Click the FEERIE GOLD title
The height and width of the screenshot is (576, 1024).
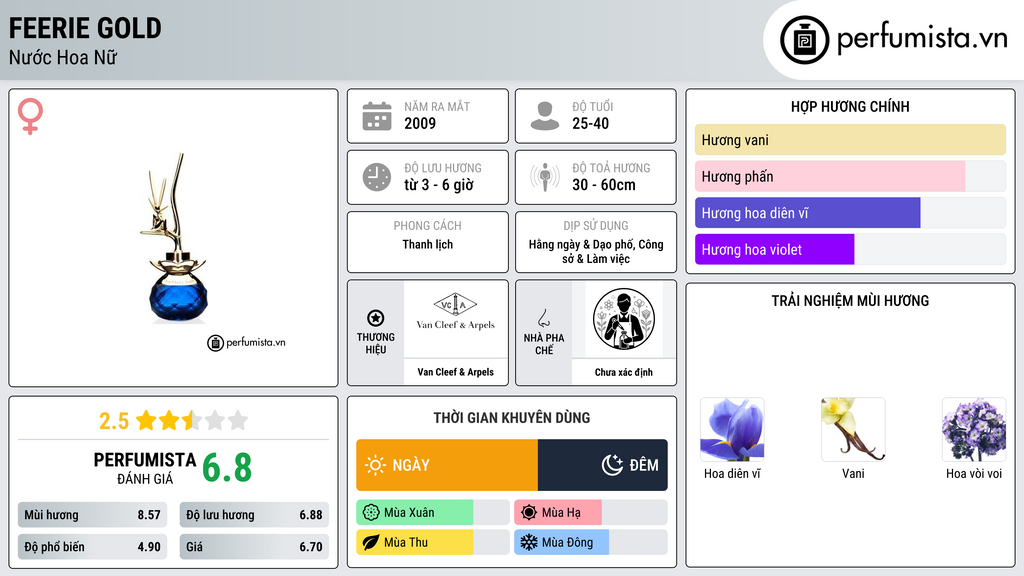(85, 28)
